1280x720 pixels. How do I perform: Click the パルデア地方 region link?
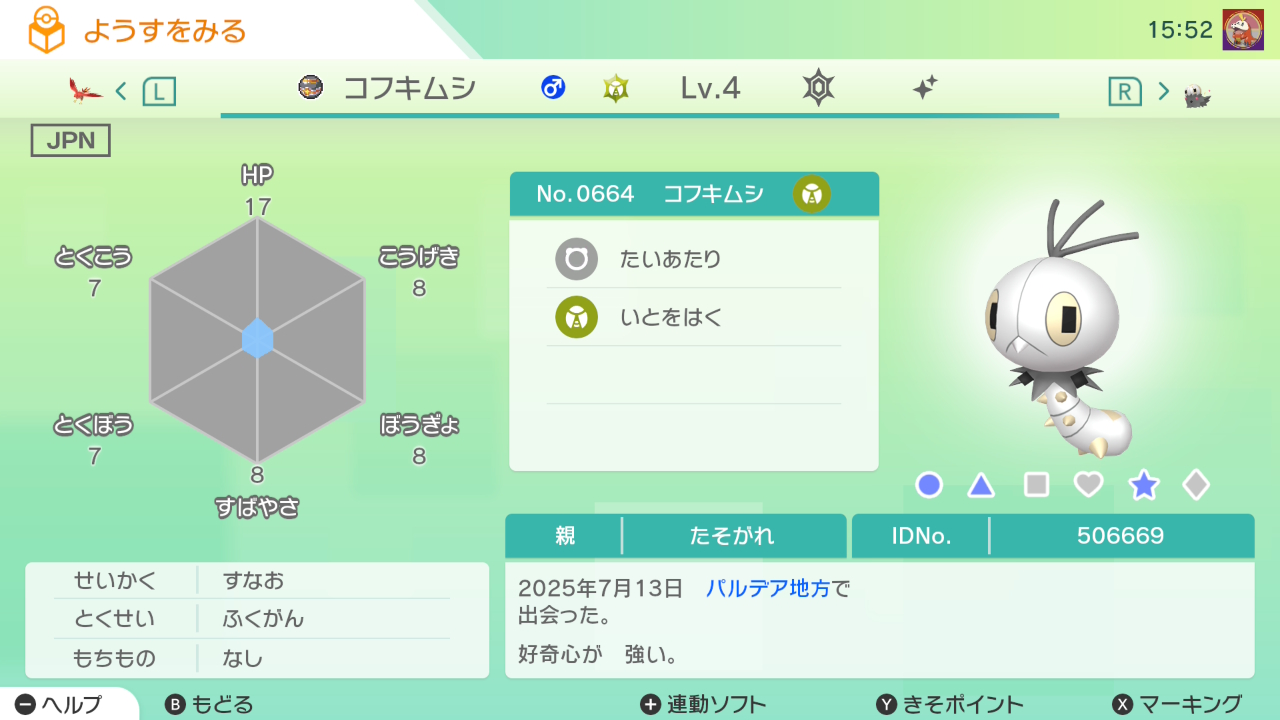pyautogui.click(x=768, y=589)
